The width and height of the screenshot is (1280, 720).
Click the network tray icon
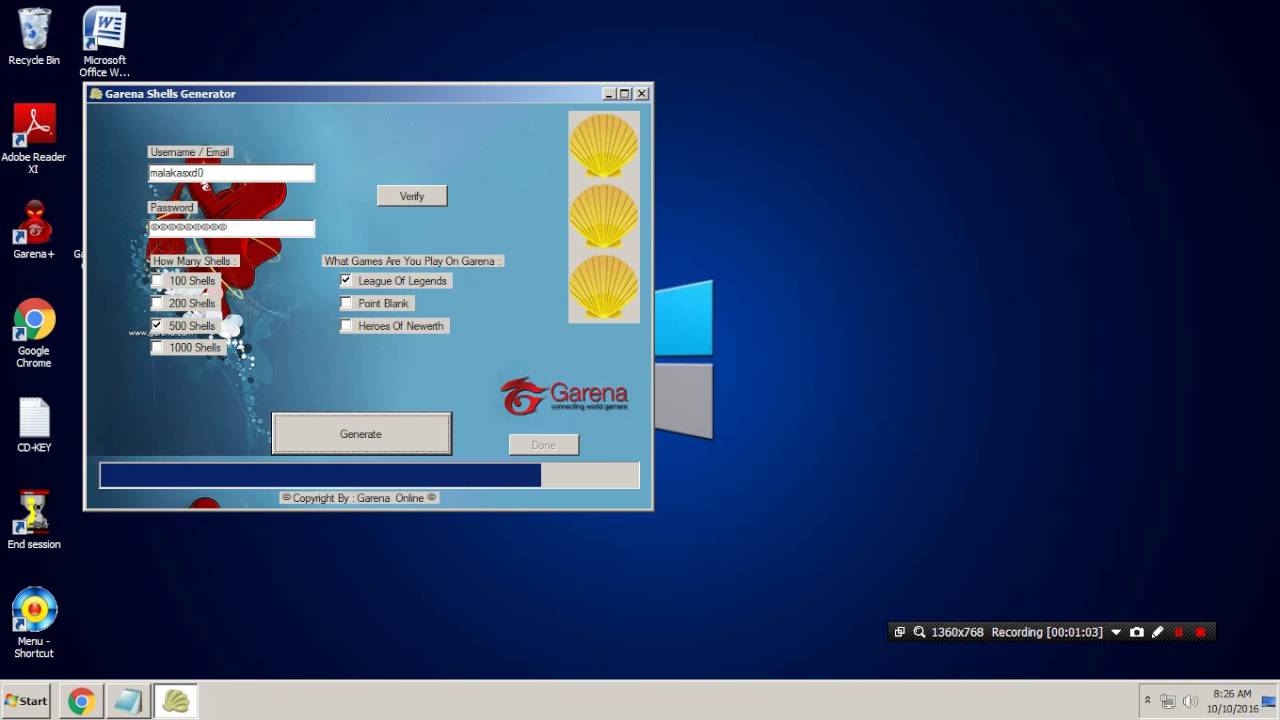(1168, 701)
